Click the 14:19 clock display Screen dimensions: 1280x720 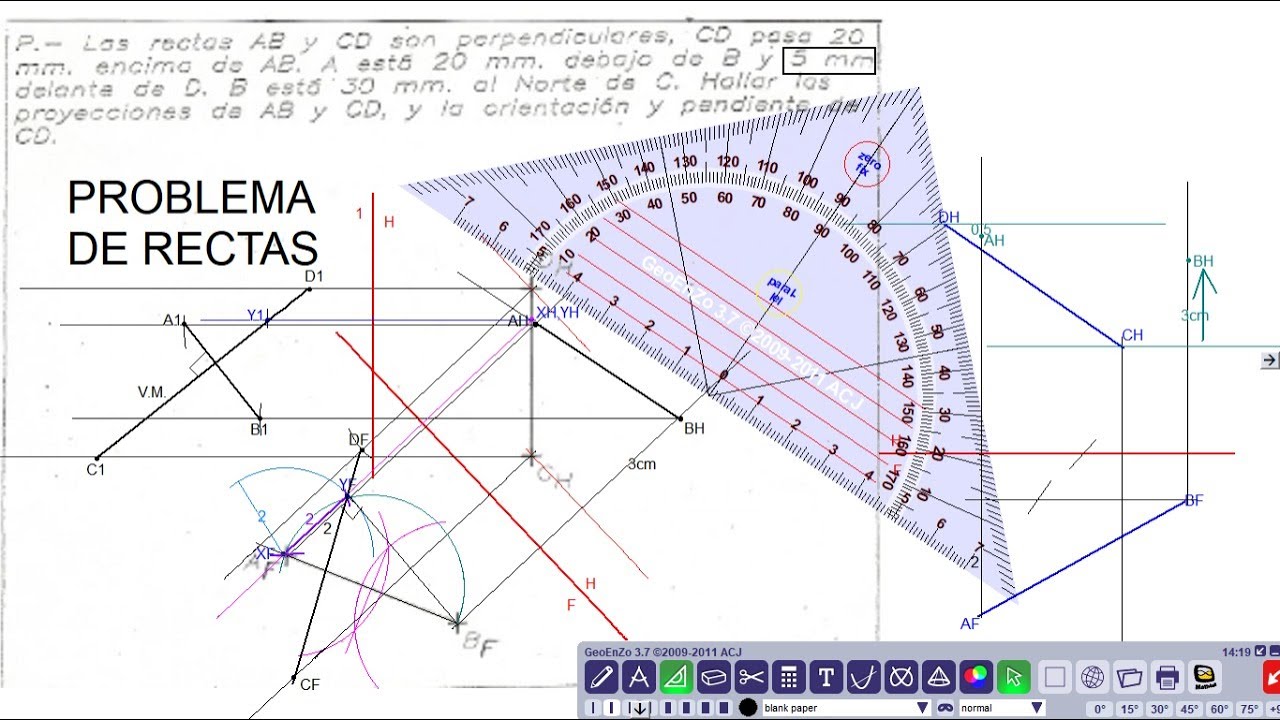coord(1236,652)
